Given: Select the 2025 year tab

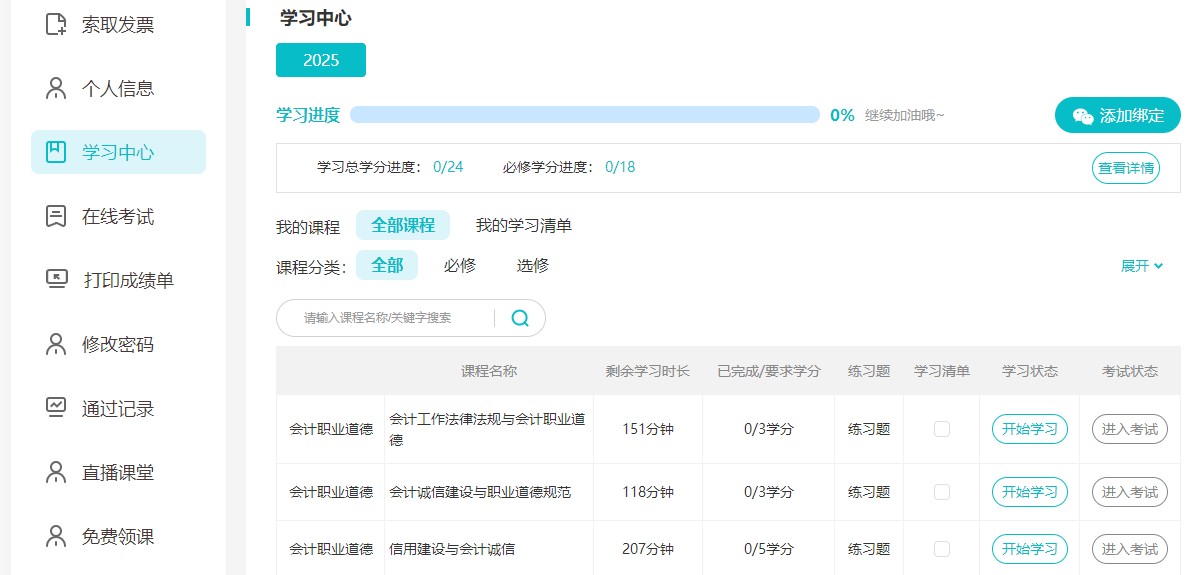Looking at the screenshot, I should click(321, 60).
